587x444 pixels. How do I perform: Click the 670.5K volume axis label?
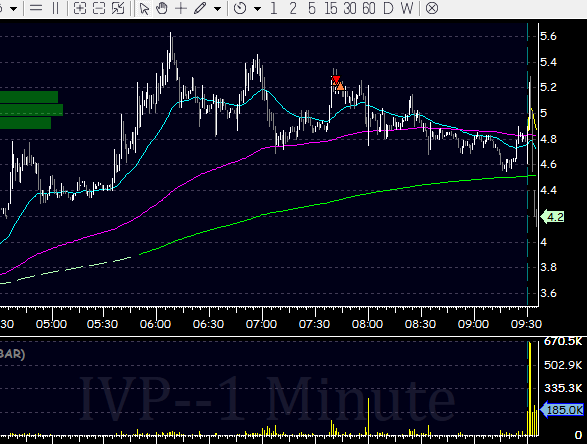point(563,341)
